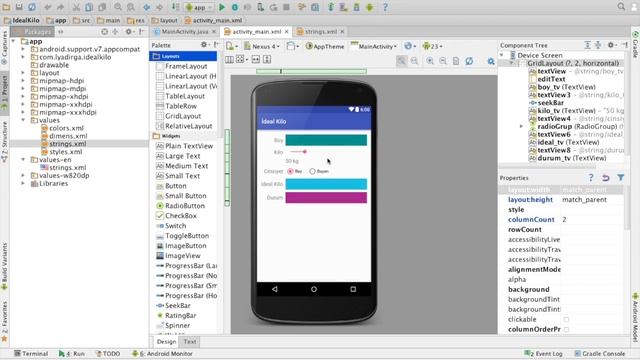Open the locale globe dropdown
640x360 pixels.
point(410,47)
